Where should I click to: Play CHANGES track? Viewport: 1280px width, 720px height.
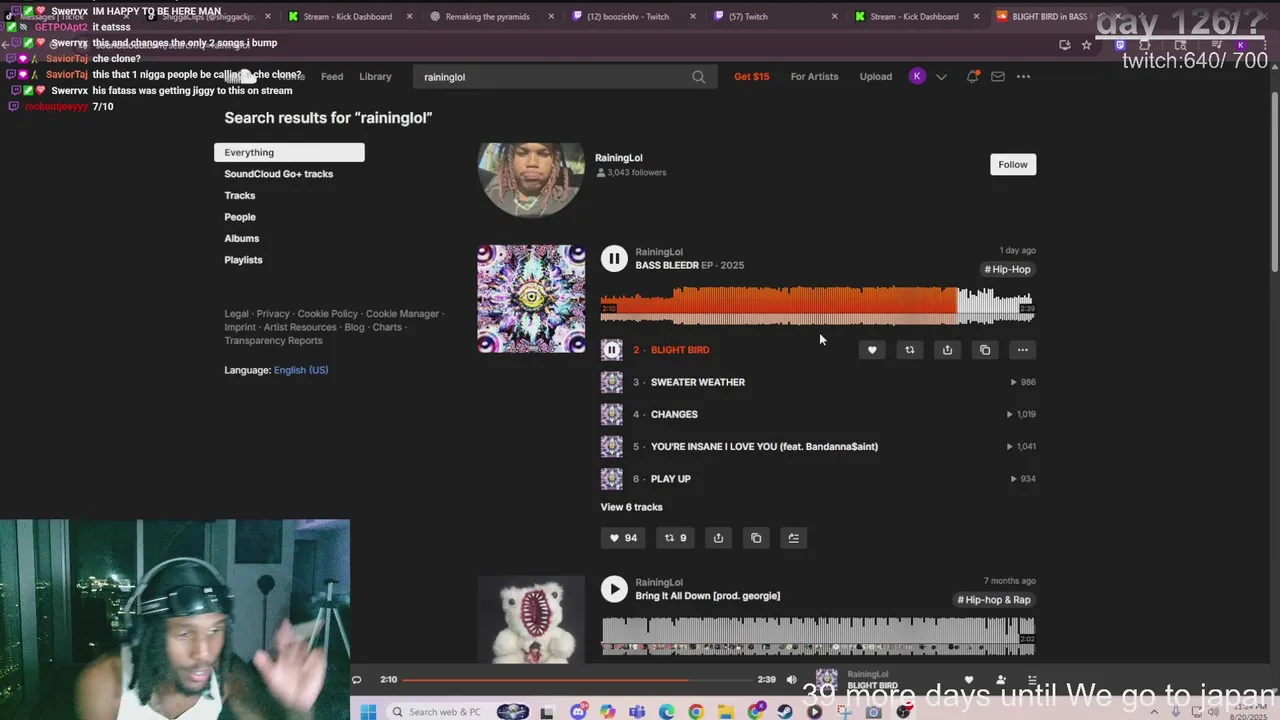(x=674, y=414)
